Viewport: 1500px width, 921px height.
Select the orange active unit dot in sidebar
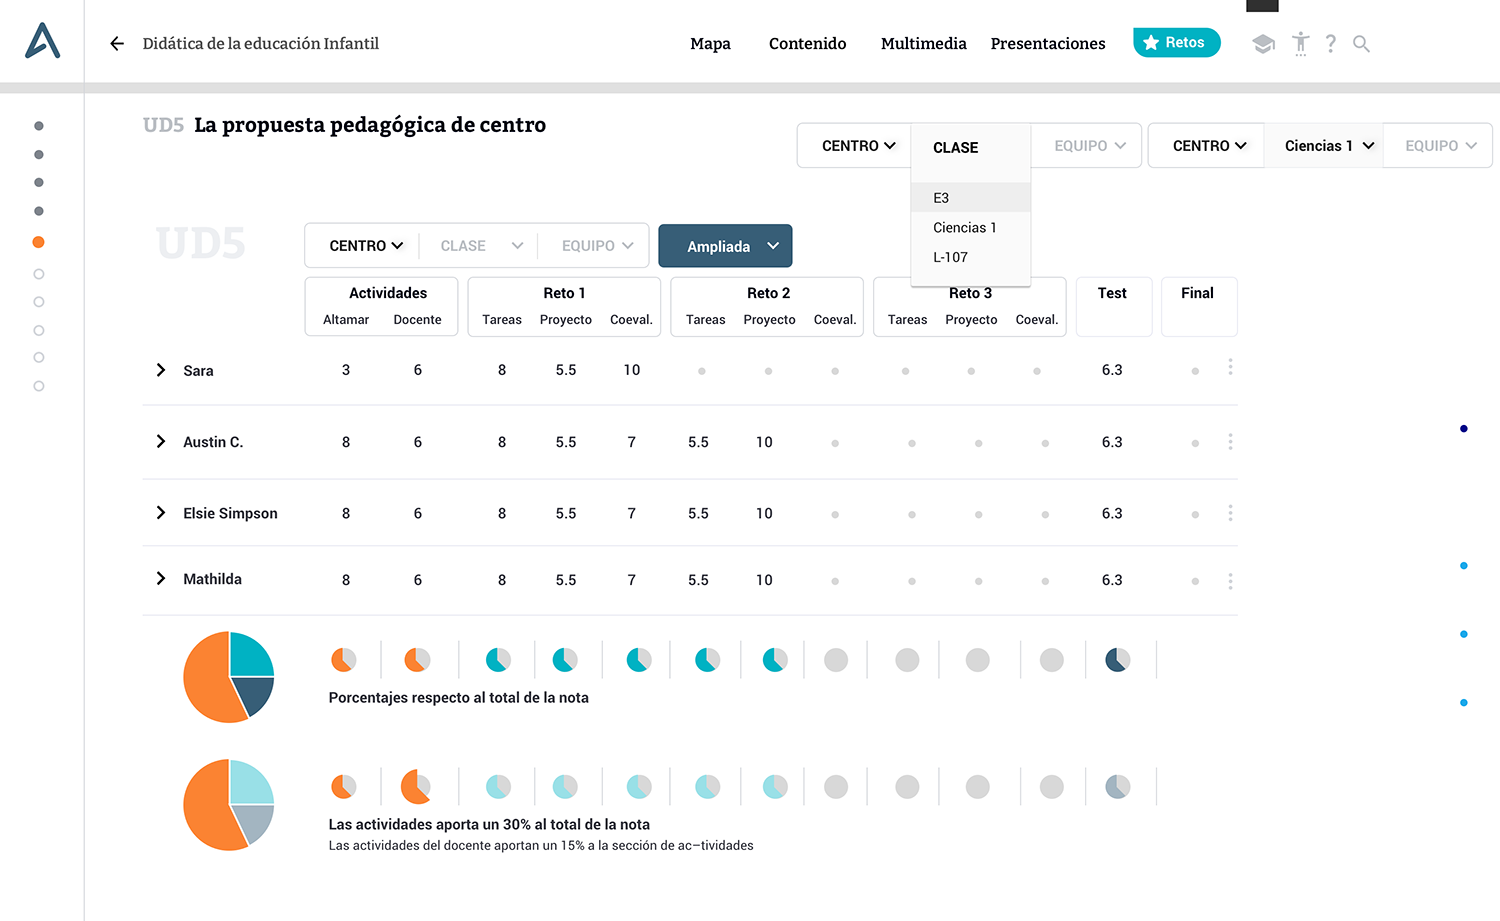click(39, 242)
